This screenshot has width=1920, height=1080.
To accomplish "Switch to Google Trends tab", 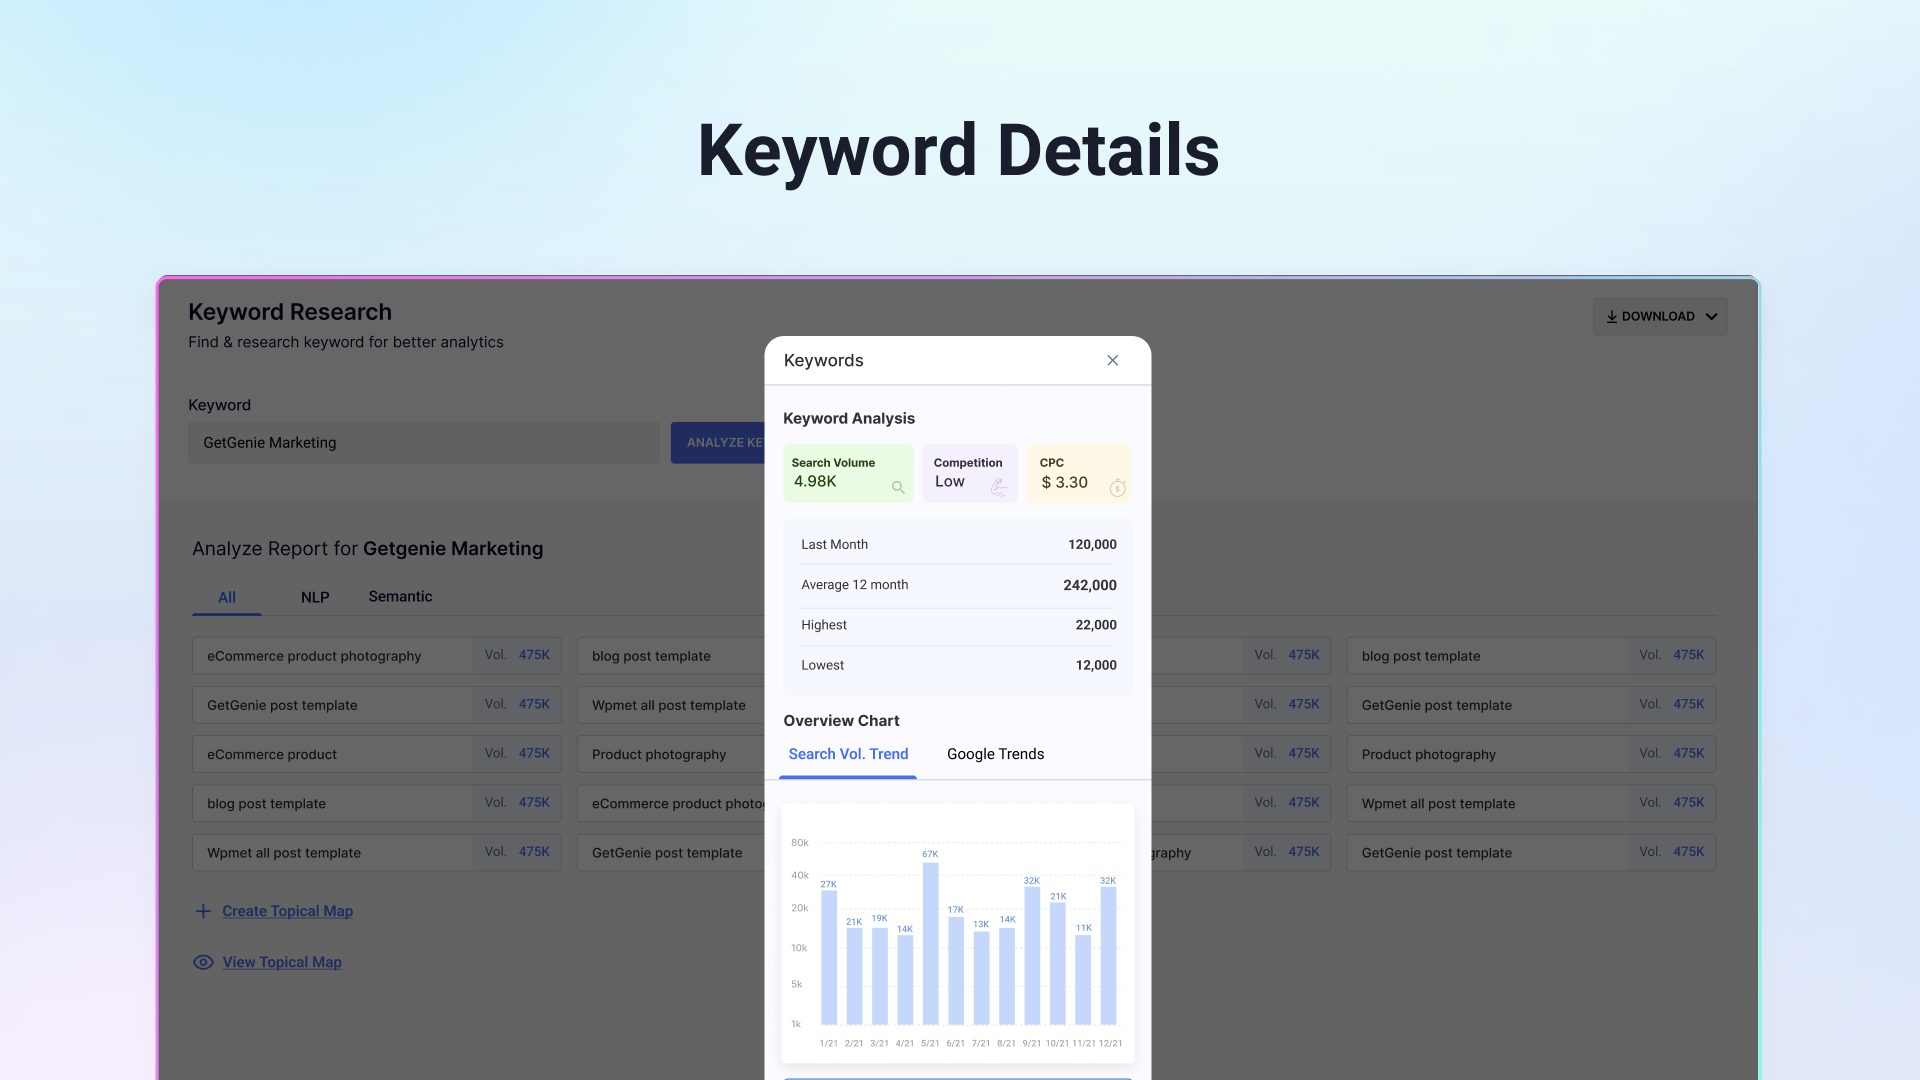I will (x=995, y=754).
